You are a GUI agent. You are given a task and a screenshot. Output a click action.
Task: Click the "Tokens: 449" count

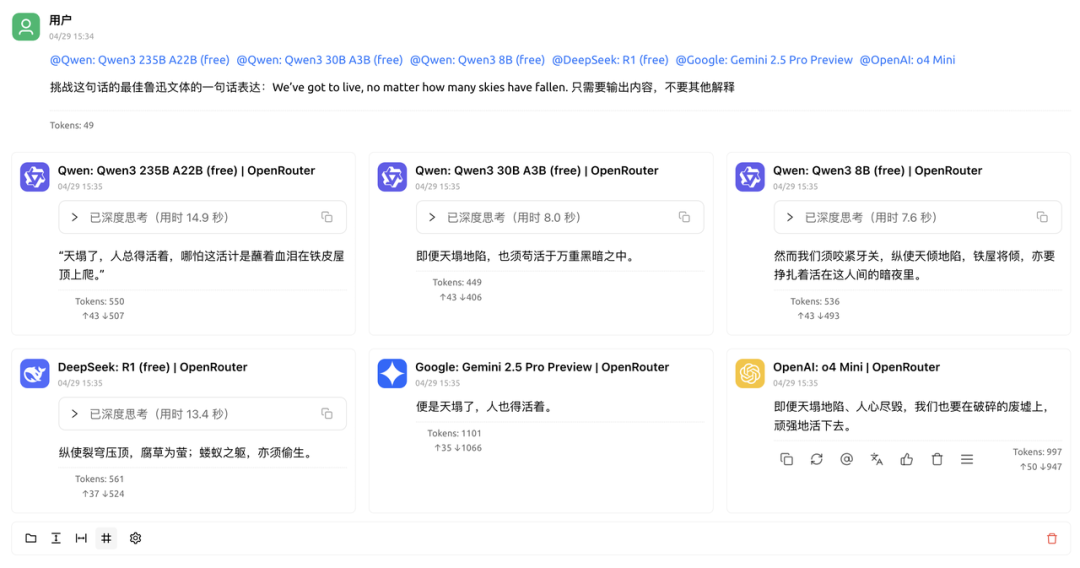[457, 282]
